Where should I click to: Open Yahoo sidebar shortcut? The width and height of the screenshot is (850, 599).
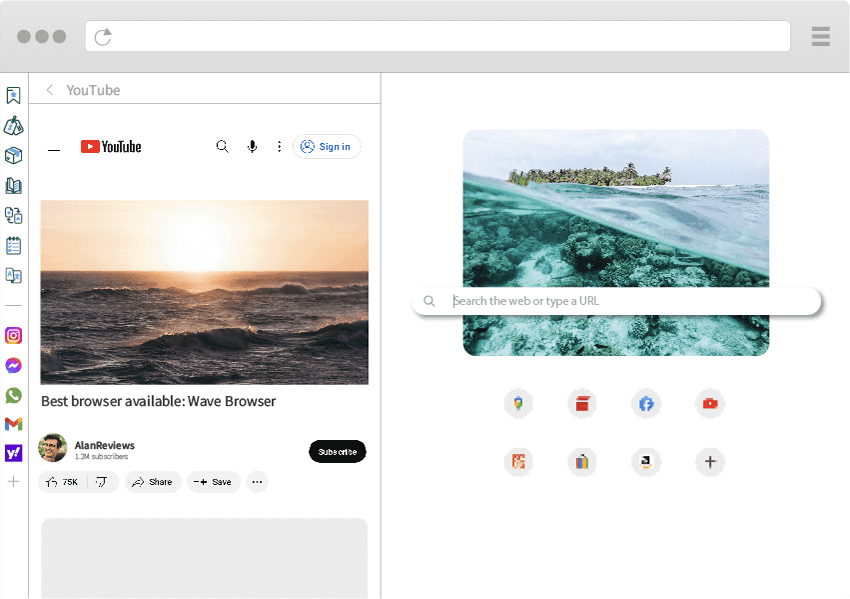pyautogui.click(x=14, y=453)
